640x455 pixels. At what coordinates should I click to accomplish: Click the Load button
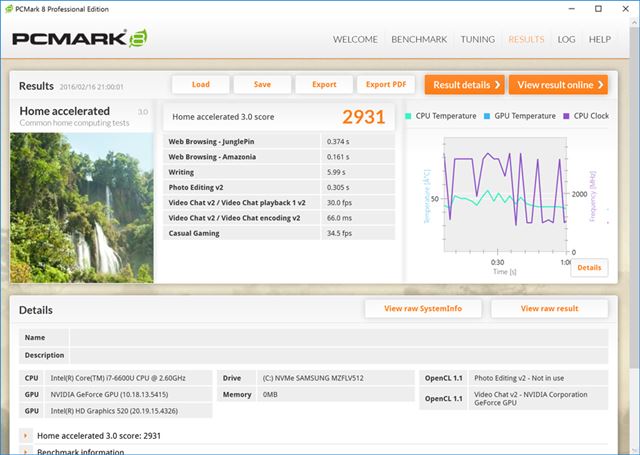(200, 84)
